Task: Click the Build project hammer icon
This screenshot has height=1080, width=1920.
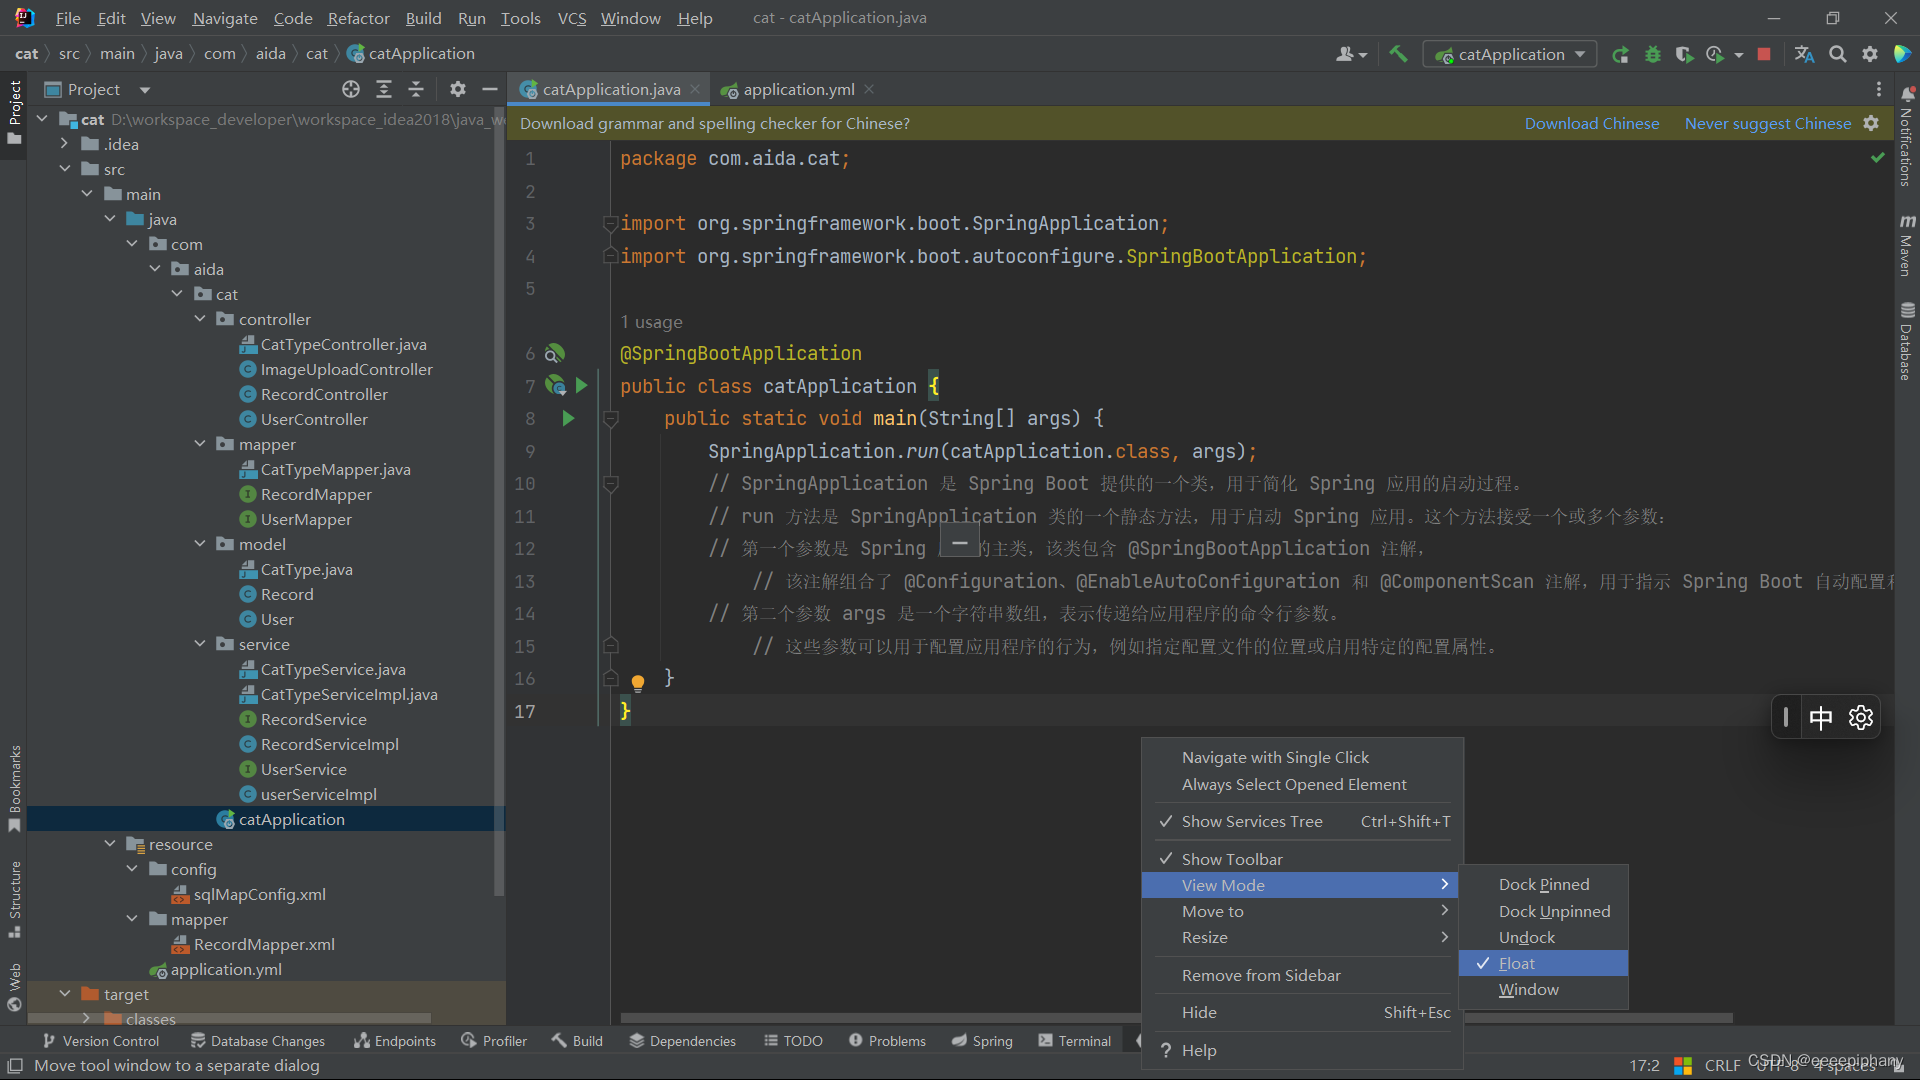Action: click(1398, 54)
